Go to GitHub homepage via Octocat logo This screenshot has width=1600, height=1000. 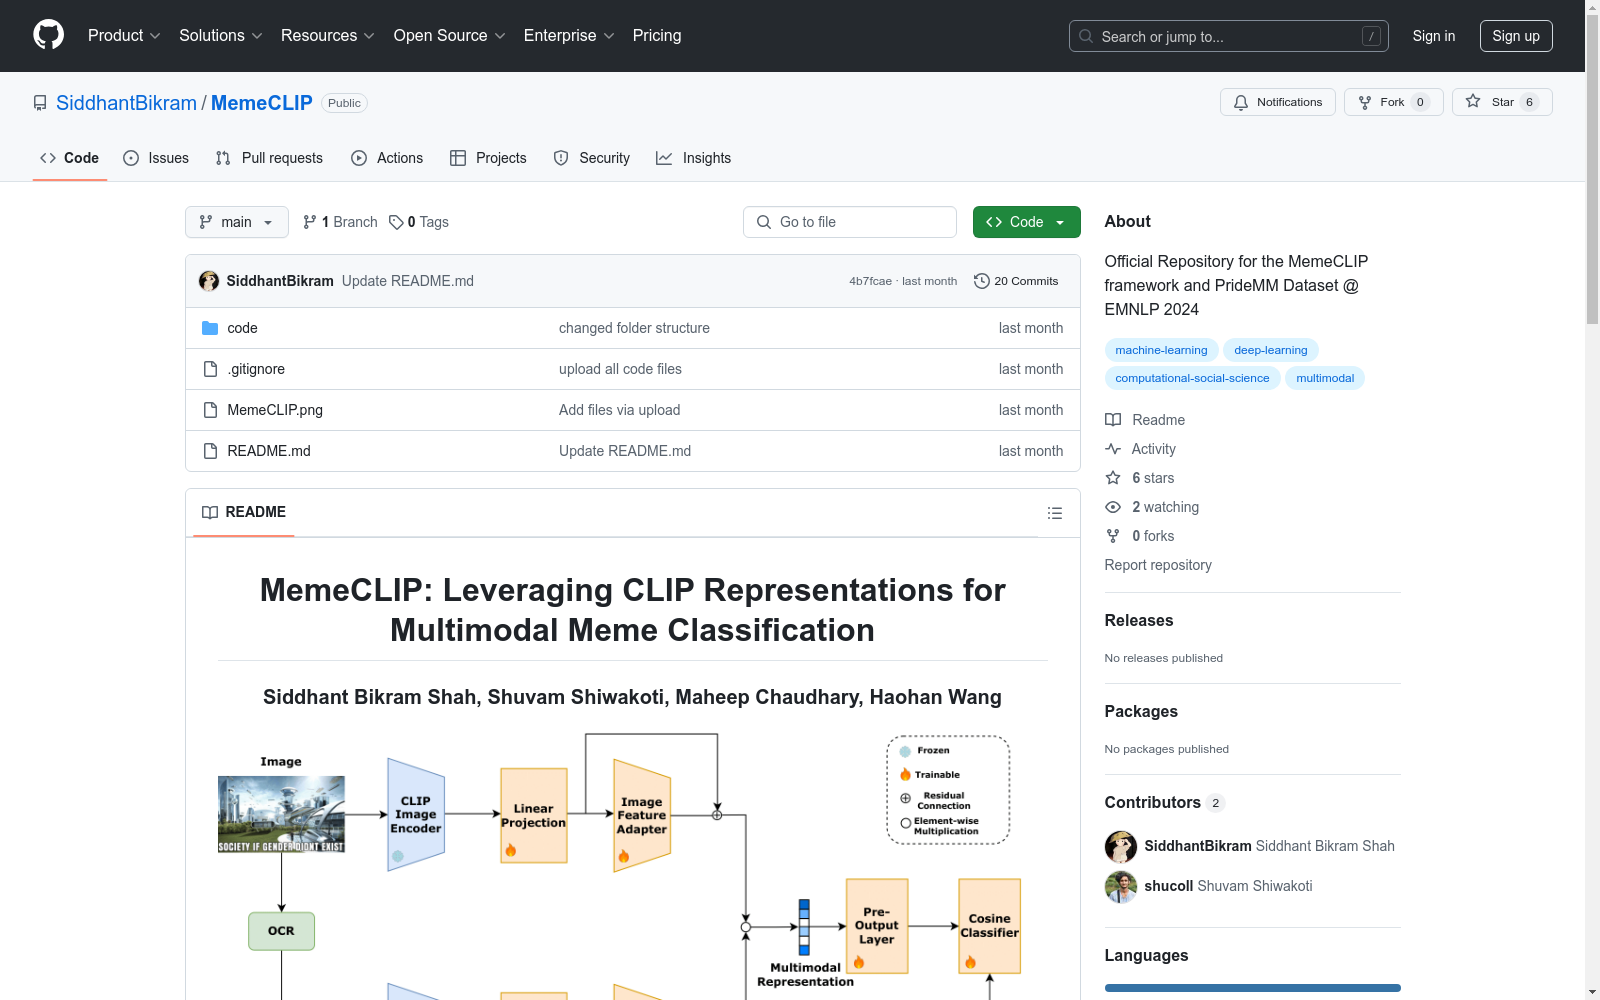[48, 35]
